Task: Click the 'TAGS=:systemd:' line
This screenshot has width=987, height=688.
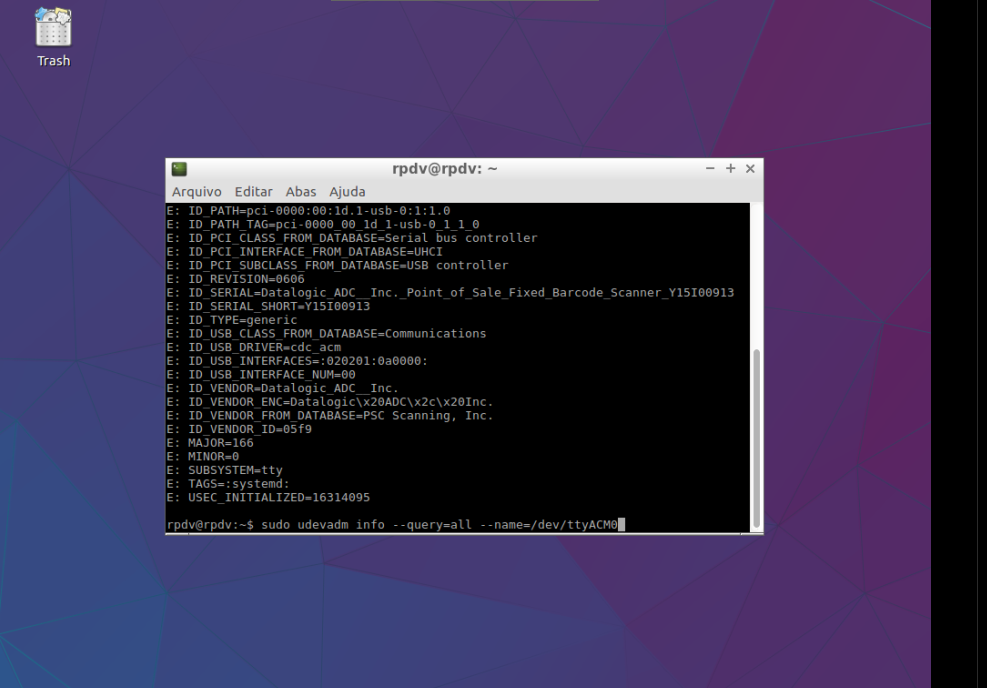Action: click(228, 484)
